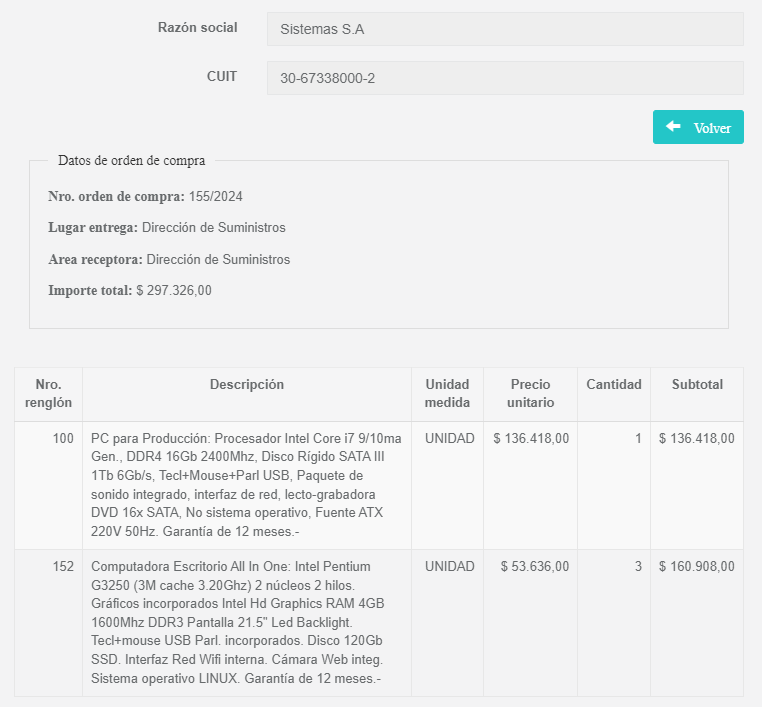This screenshot has width=762, height=707.
Task: Select the Importe total amount
Action: (173, 291)
